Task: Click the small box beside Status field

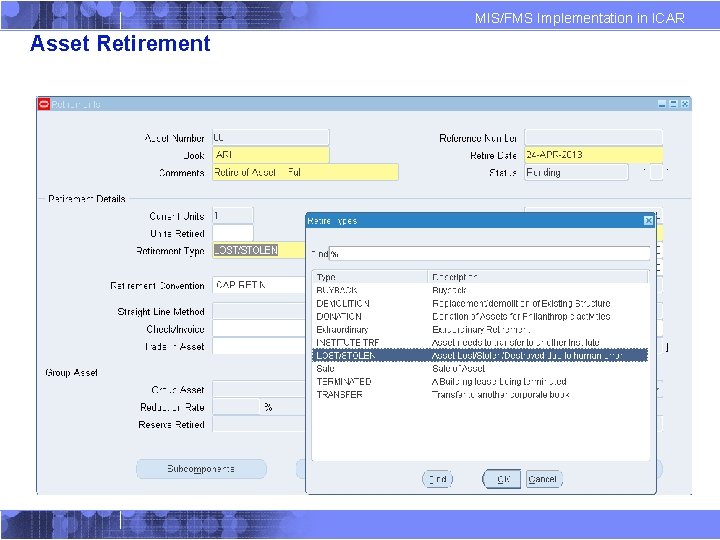Action: [656, 173]
